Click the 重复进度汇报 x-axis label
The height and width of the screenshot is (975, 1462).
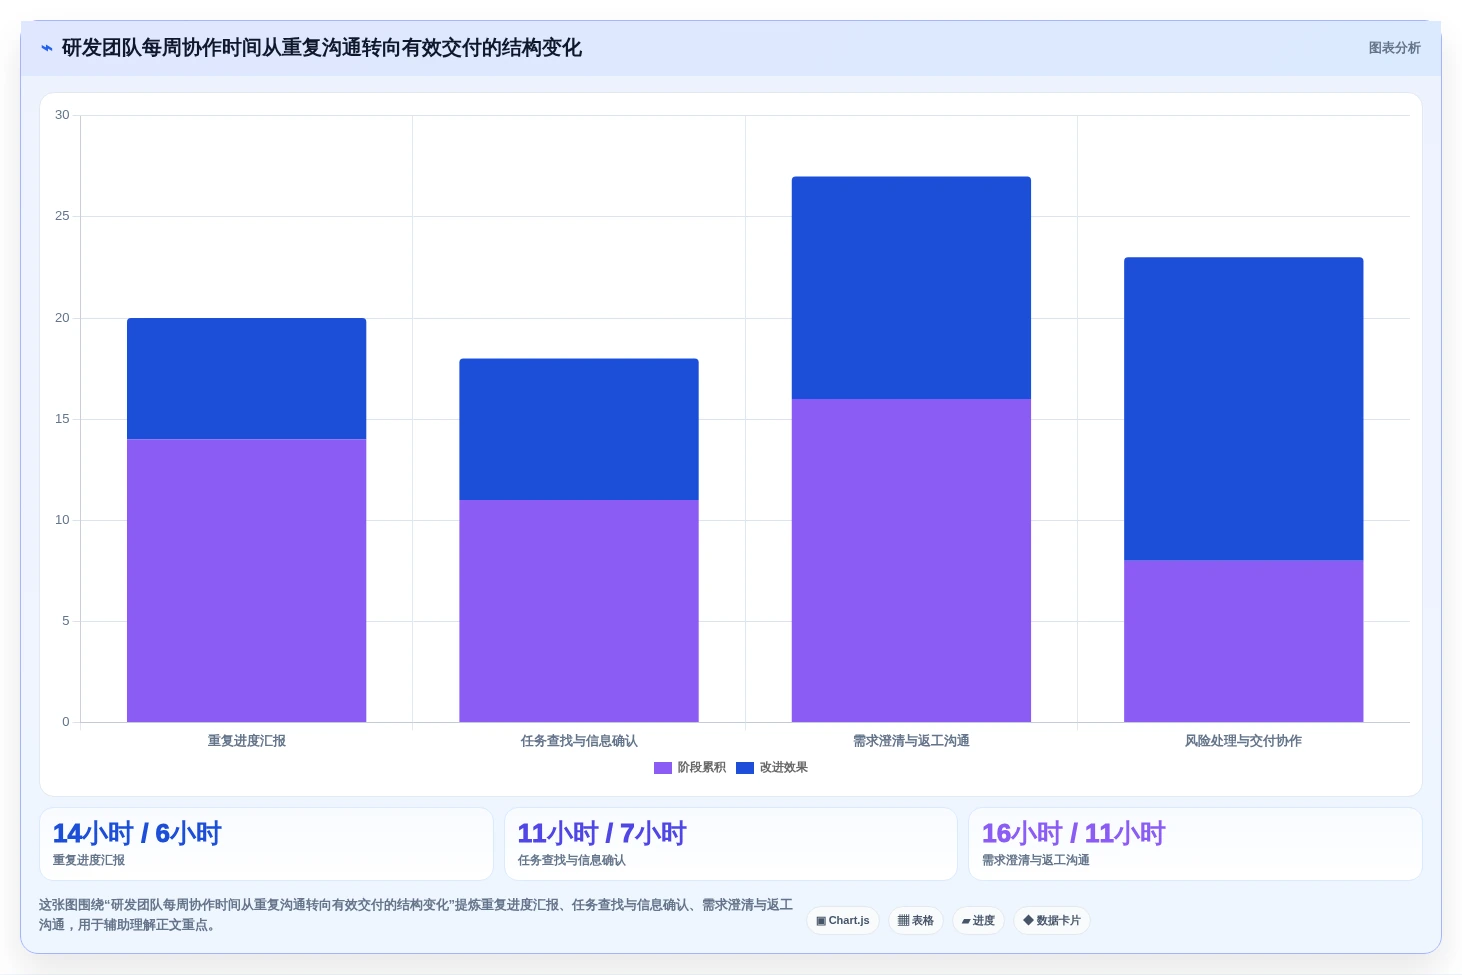click(x=247, y=741)
